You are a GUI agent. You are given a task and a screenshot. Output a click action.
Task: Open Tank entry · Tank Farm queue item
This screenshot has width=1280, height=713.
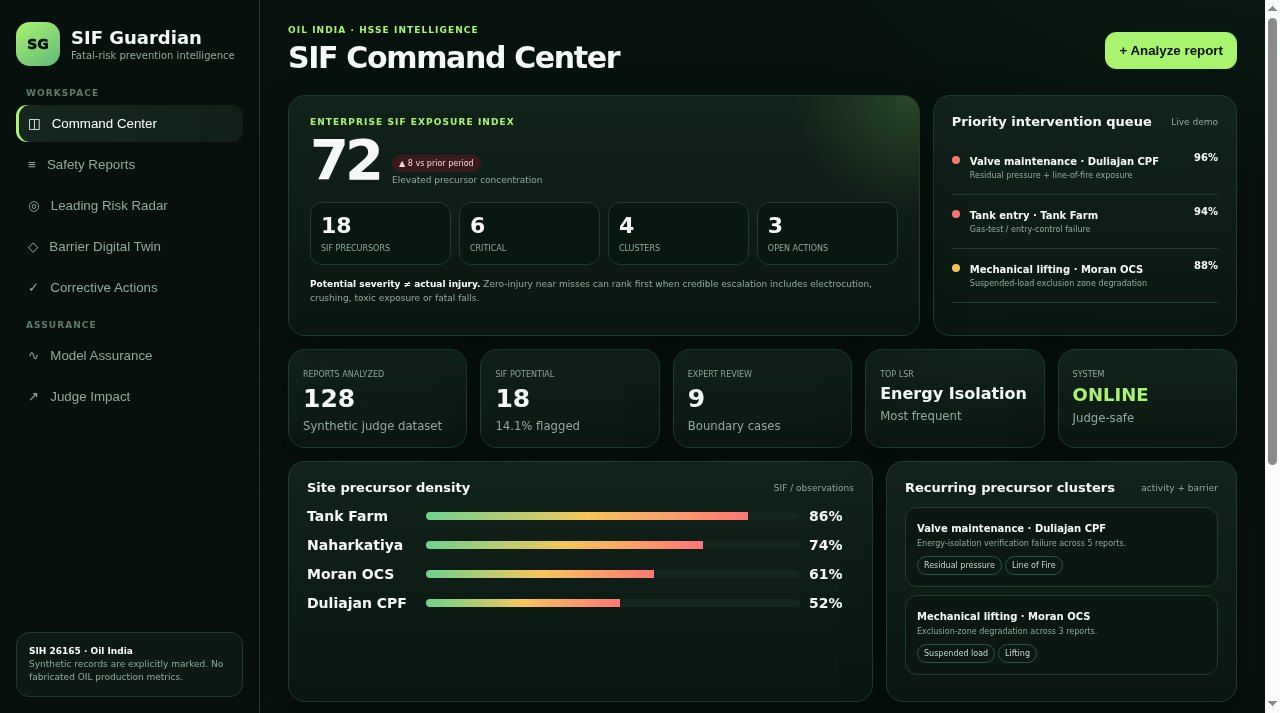(1085, 221)
